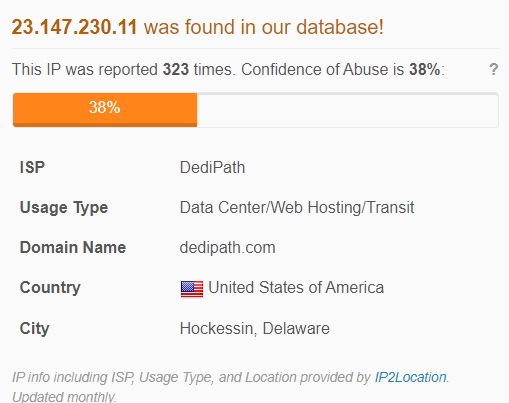Click the question mark help icon

(x=494, y=69)
